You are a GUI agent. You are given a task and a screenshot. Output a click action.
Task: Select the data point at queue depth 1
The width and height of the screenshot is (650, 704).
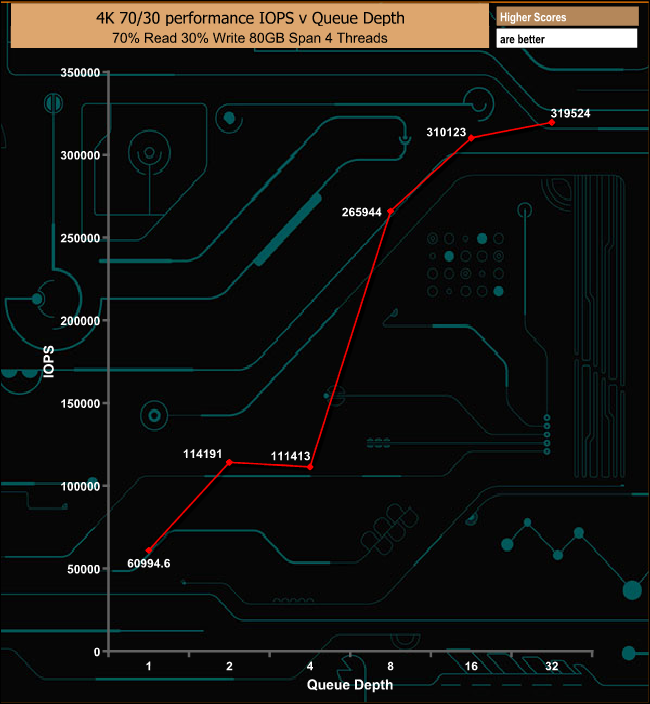(x=149, y=550)
